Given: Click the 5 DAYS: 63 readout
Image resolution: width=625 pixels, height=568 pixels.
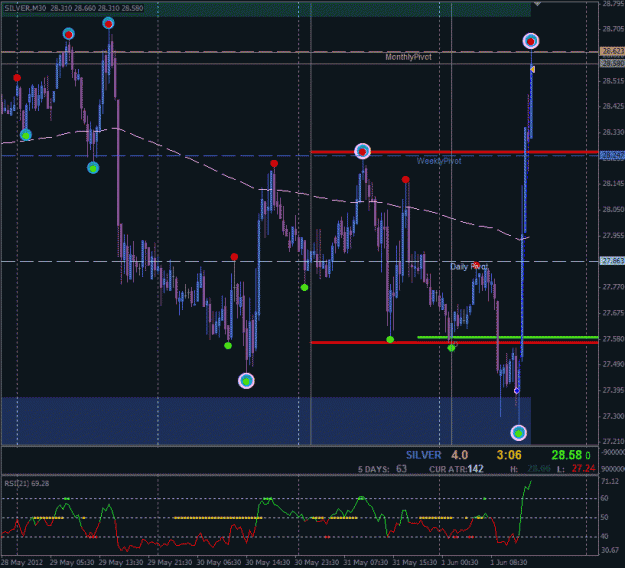Looking at the screenshot, I should 382,469.
